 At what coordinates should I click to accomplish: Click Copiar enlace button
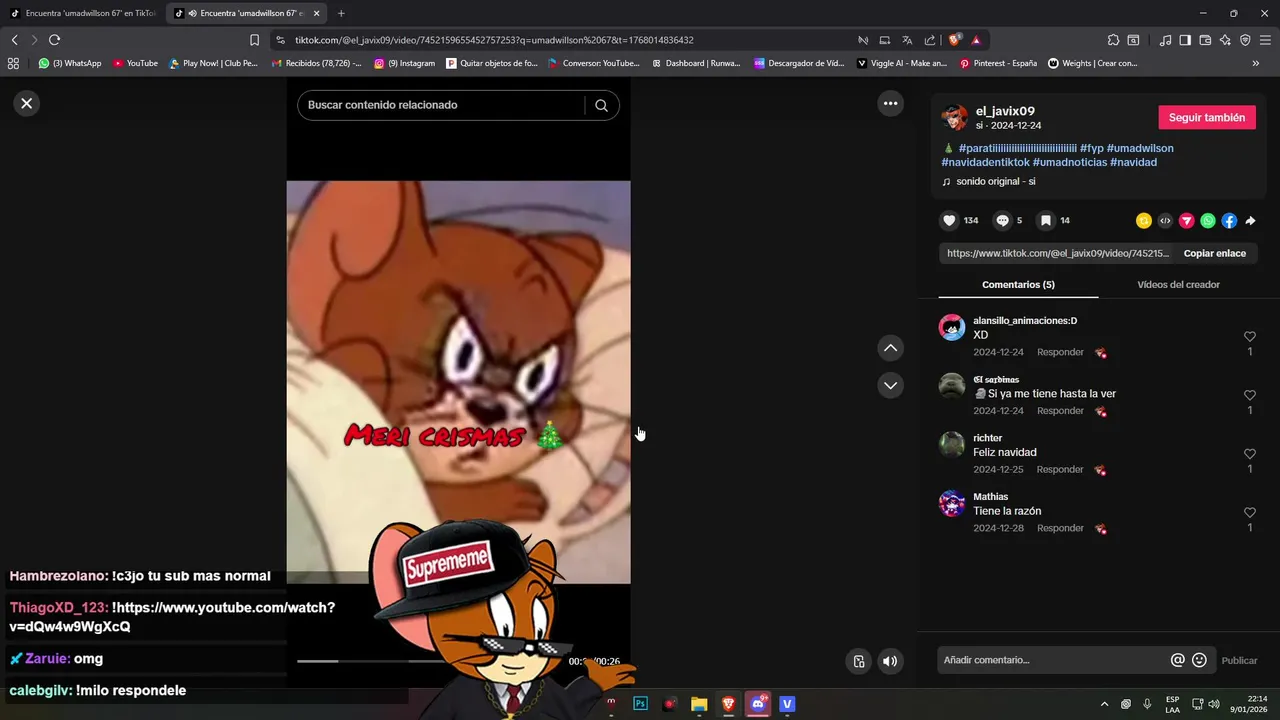tap(1215, 253)
